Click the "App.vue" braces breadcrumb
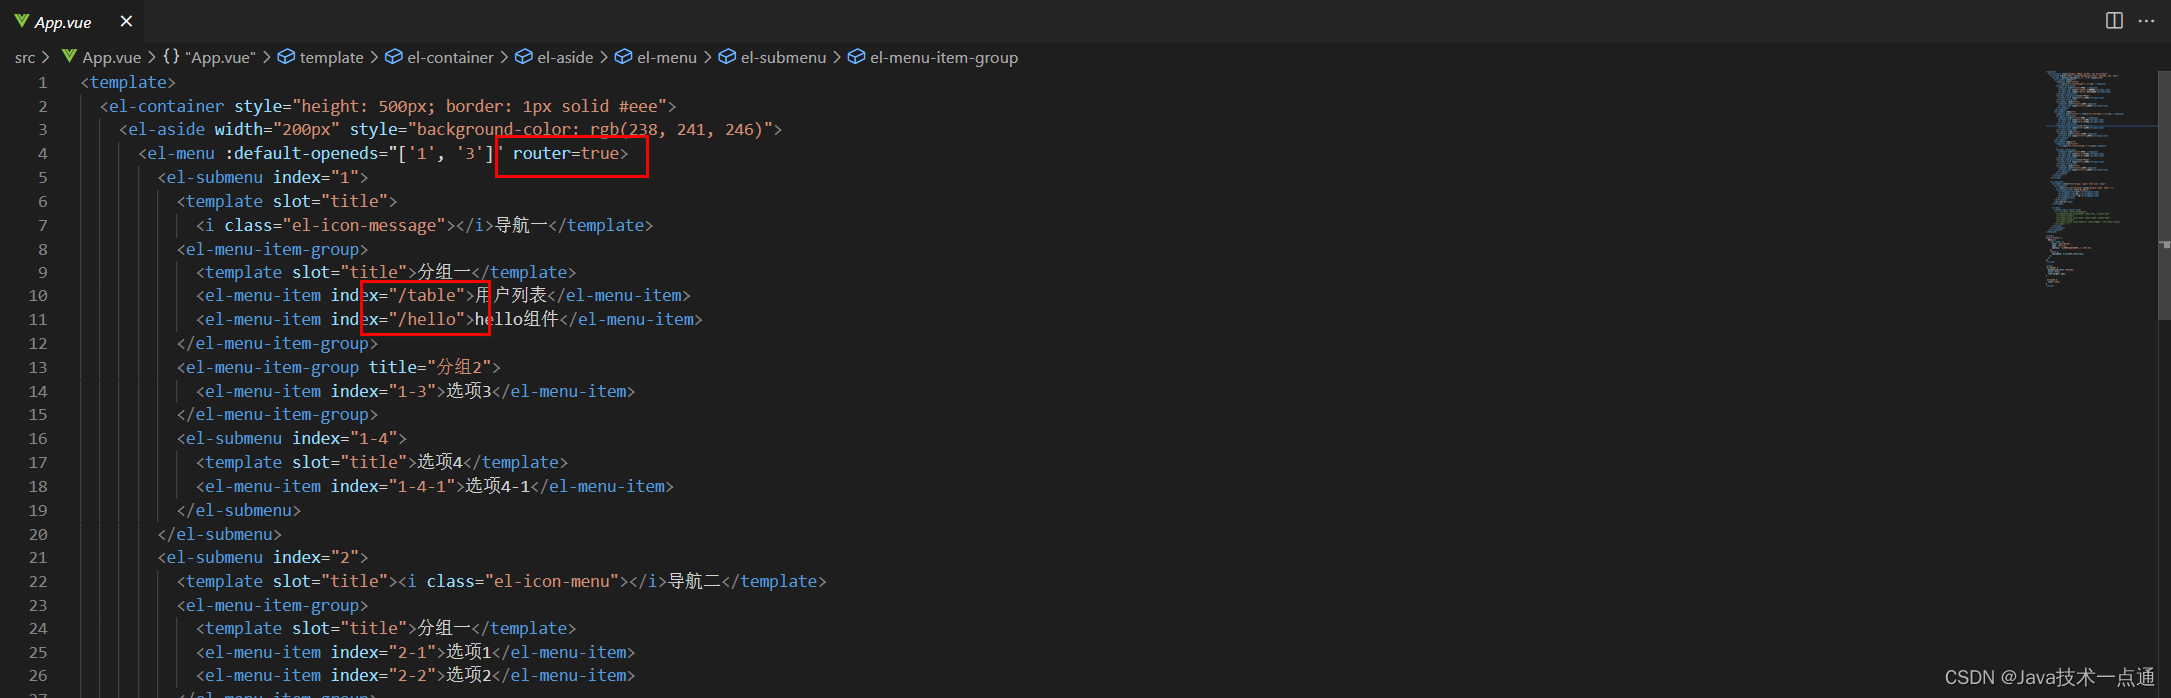 coord(209,58)
